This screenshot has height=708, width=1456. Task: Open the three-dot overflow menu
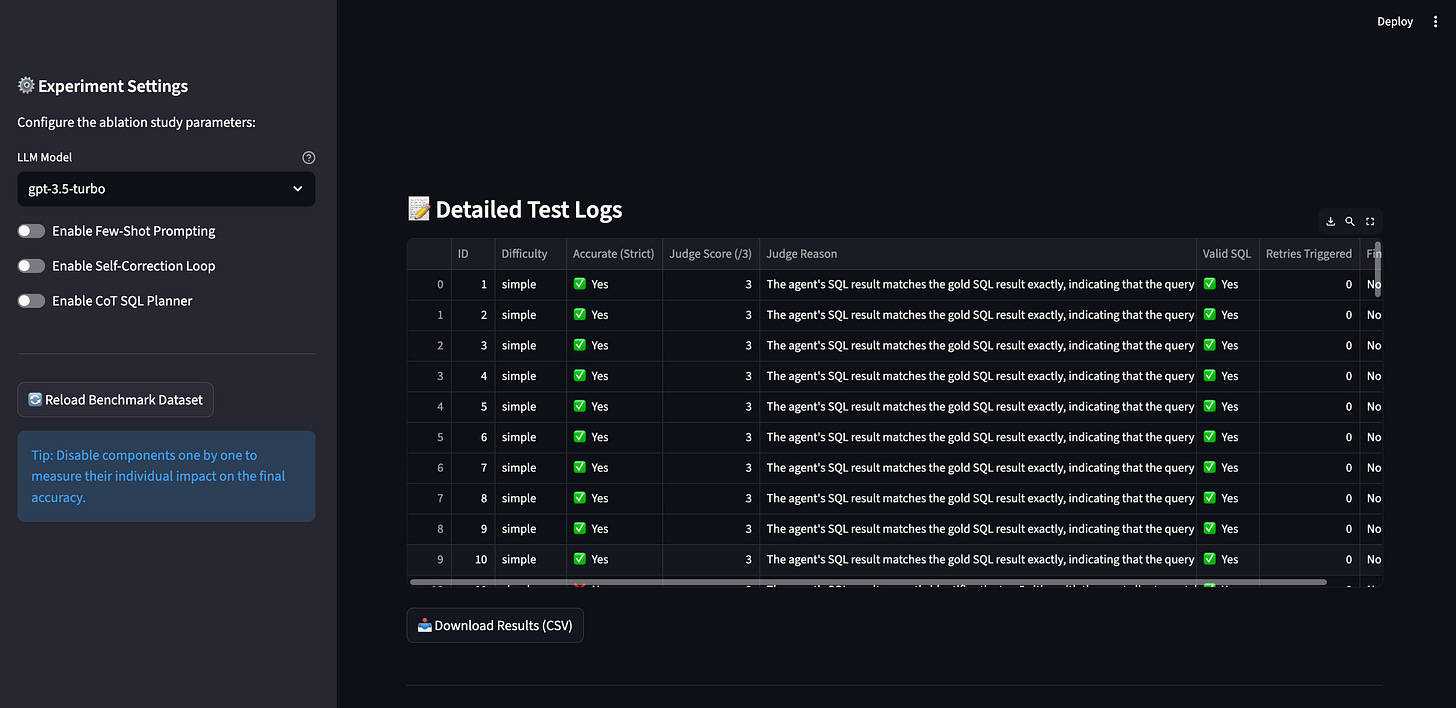[x=1435, y=21]
